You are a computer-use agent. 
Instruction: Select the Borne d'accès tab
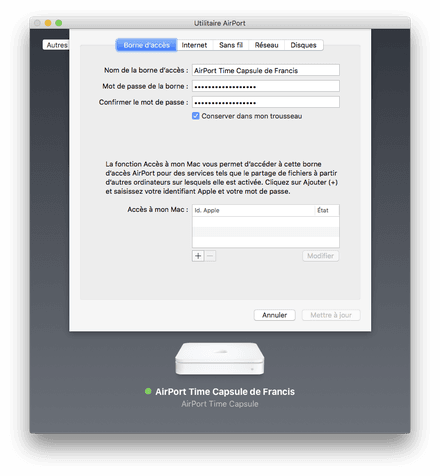(x=147, y=45)
